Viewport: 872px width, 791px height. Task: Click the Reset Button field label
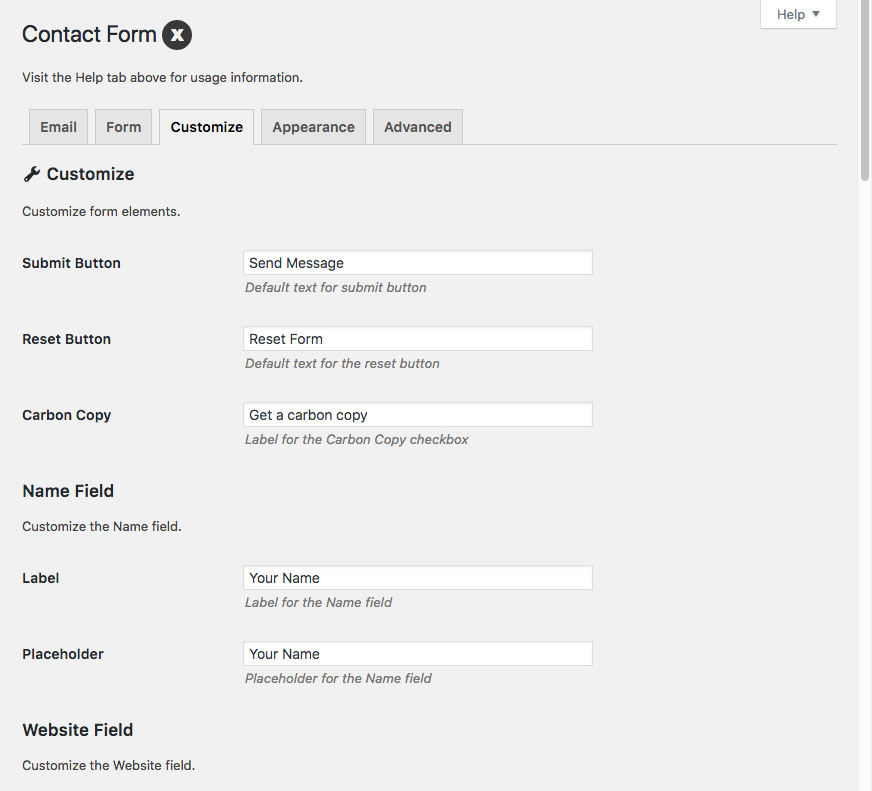[x=66, y=339]
